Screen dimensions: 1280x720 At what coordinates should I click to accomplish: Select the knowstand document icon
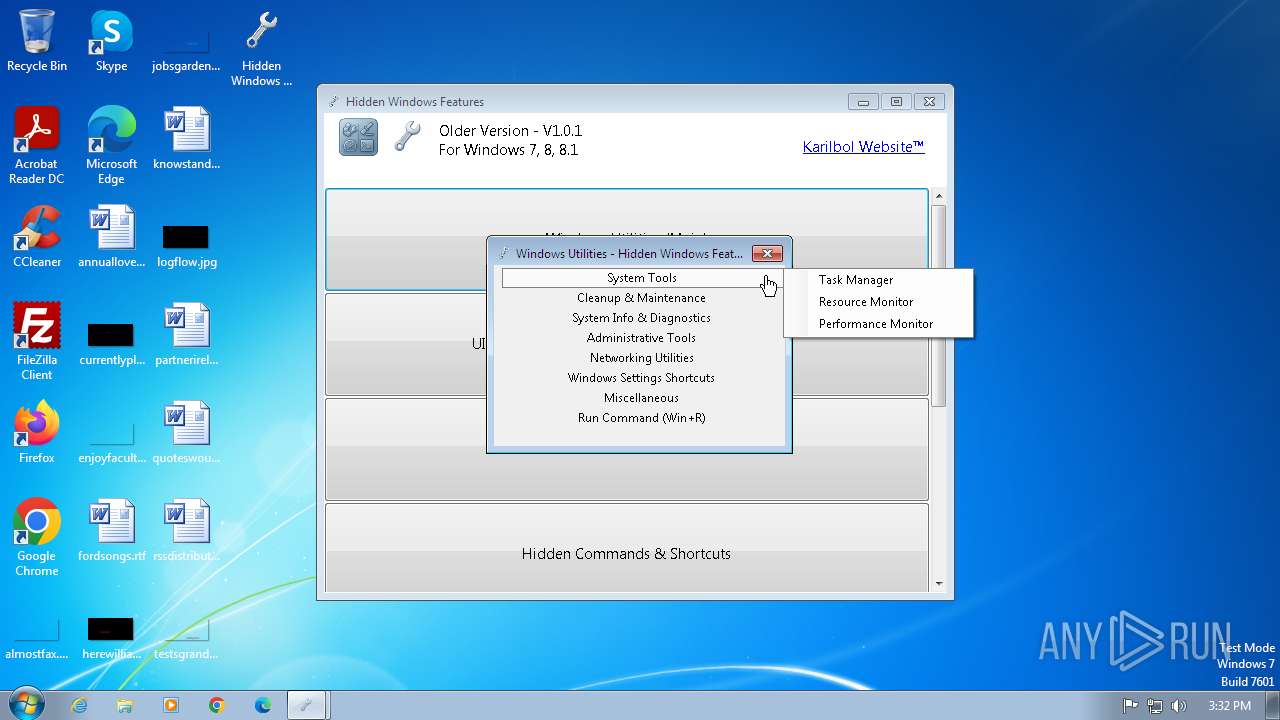(x=186, y=139)
